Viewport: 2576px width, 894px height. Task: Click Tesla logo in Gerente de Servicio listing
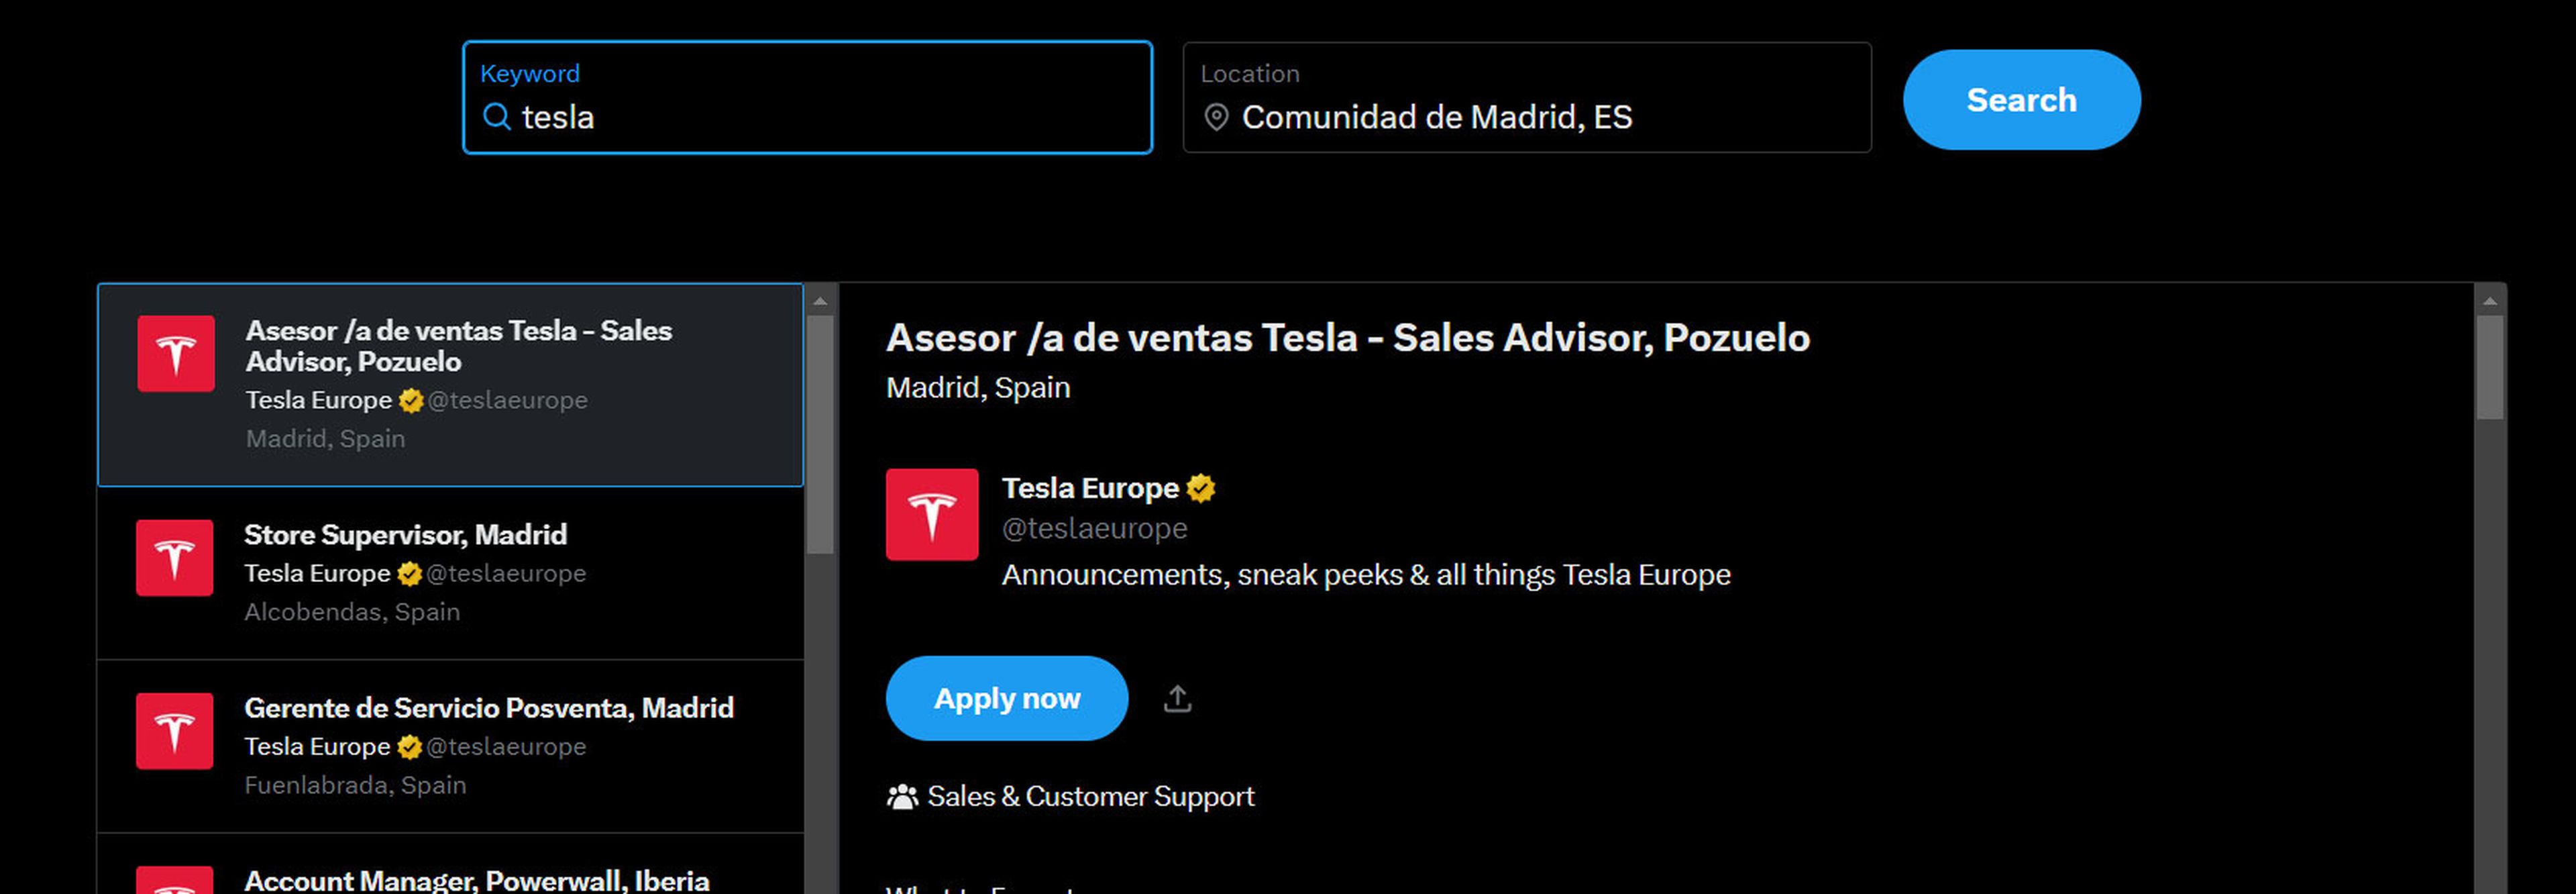pos(175,731)
